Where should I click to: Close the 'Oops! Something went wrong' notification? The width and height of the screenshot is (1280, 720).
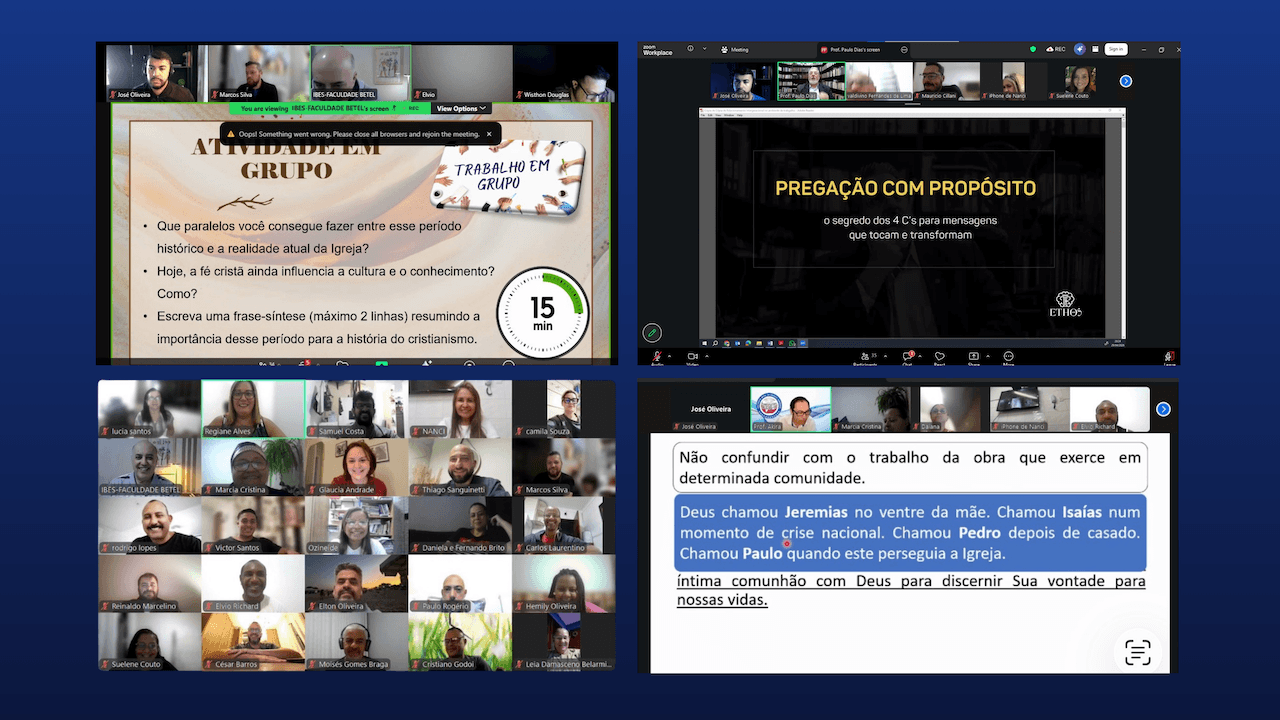[489, 133]
